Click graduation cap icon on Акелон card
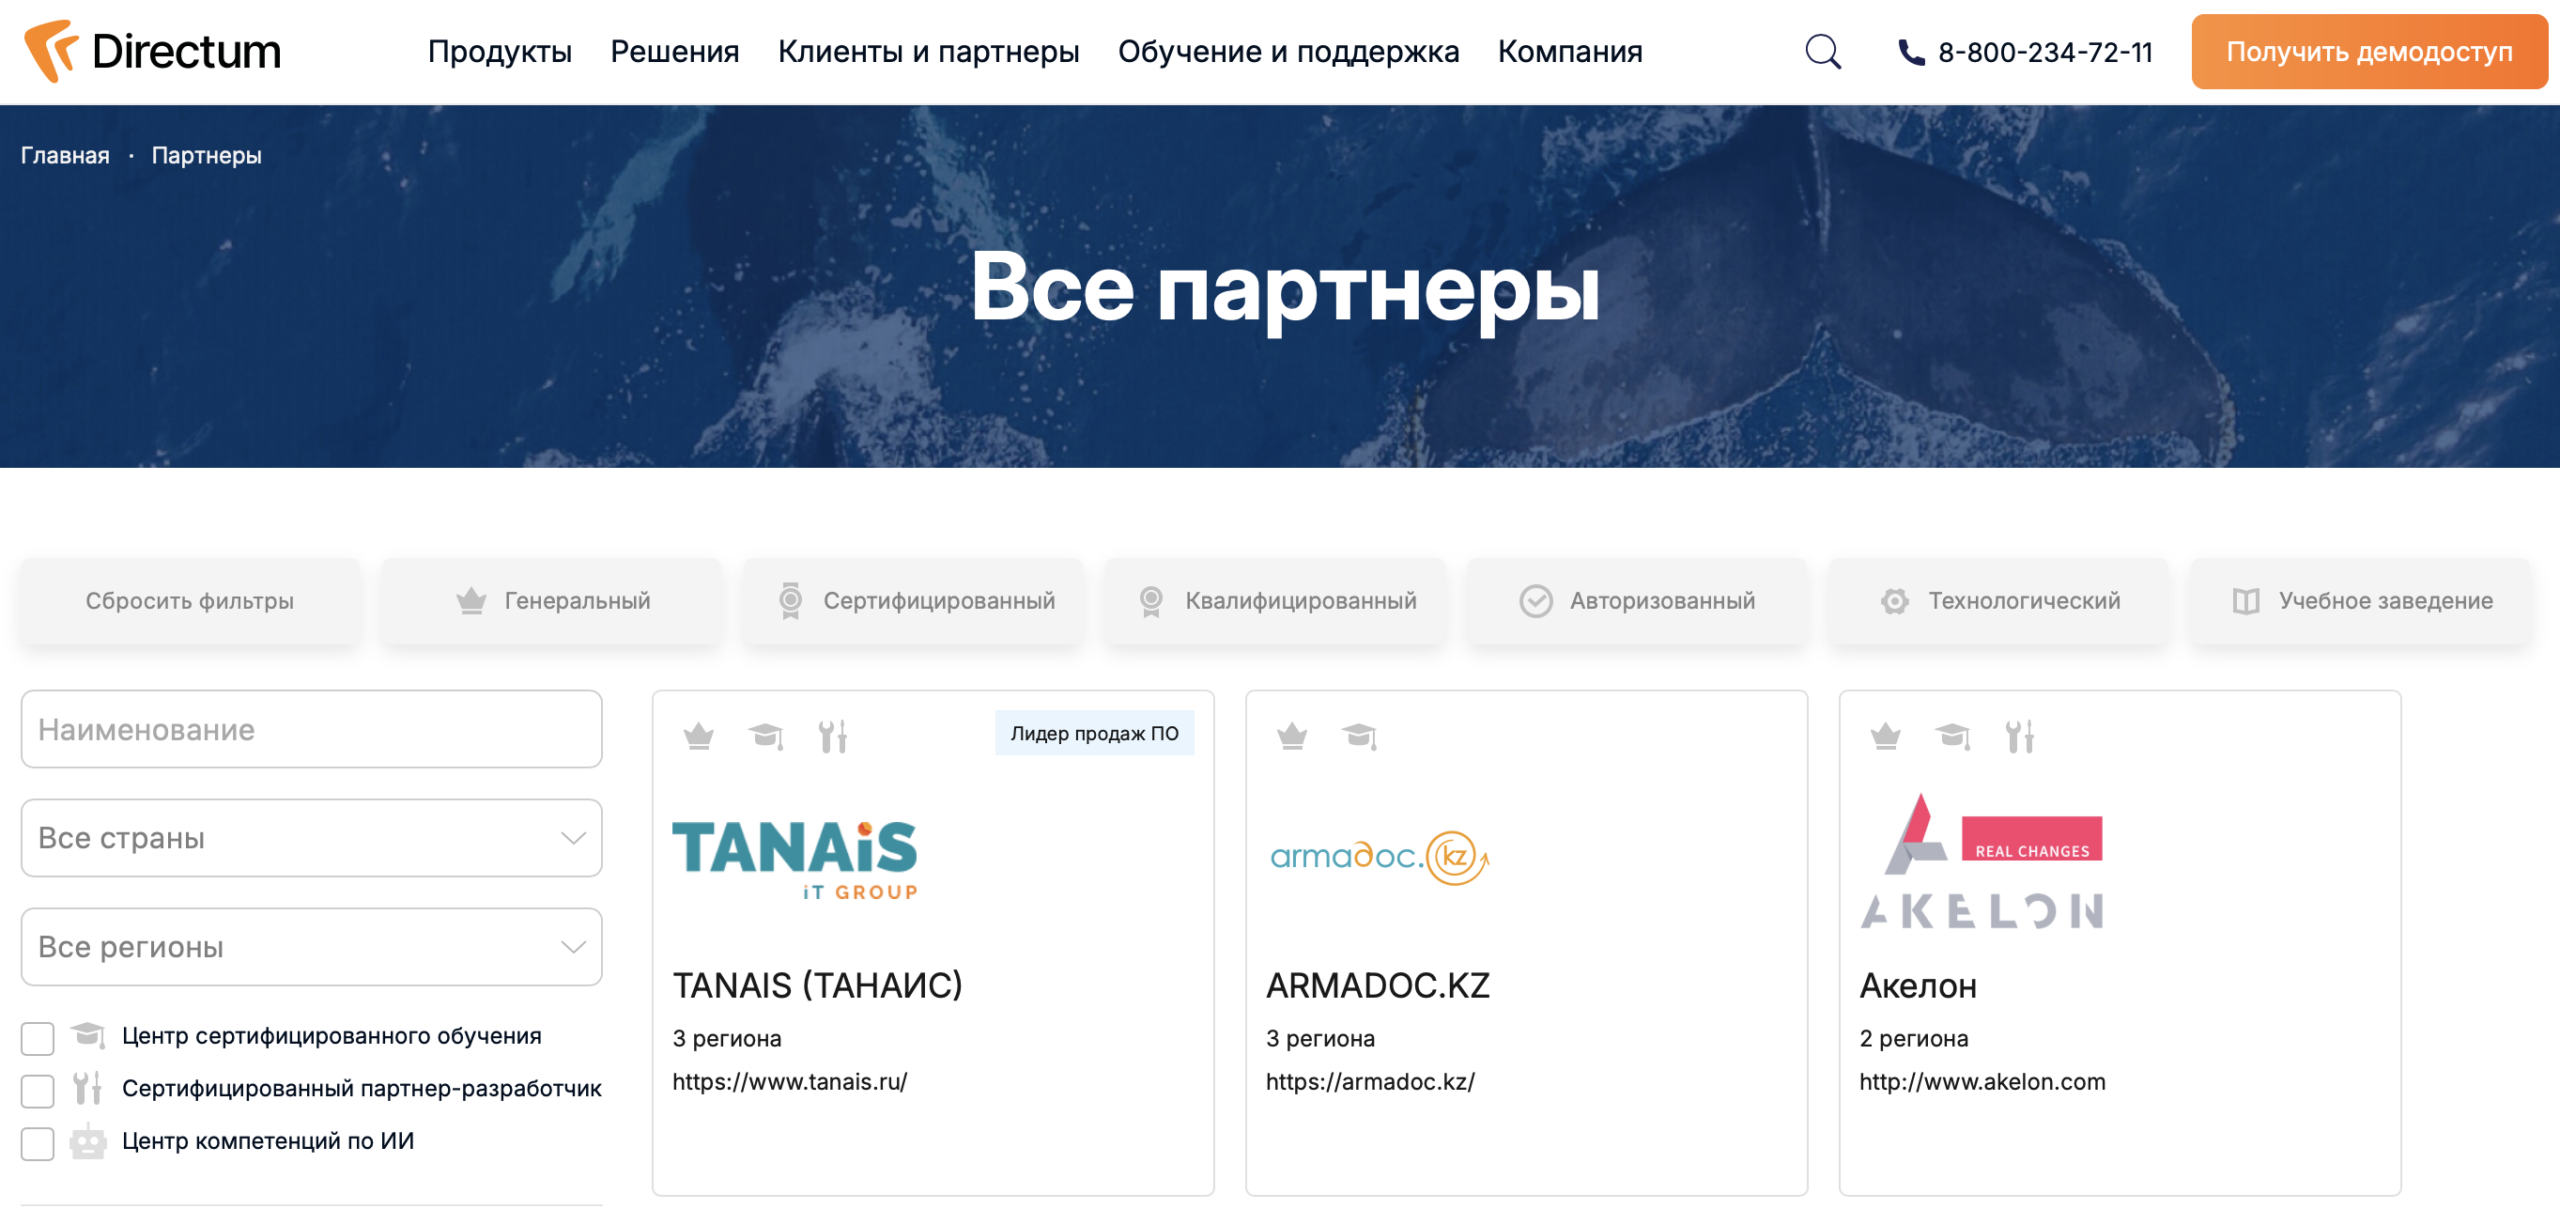The image size is (2560, 1225). [1953, 736]
